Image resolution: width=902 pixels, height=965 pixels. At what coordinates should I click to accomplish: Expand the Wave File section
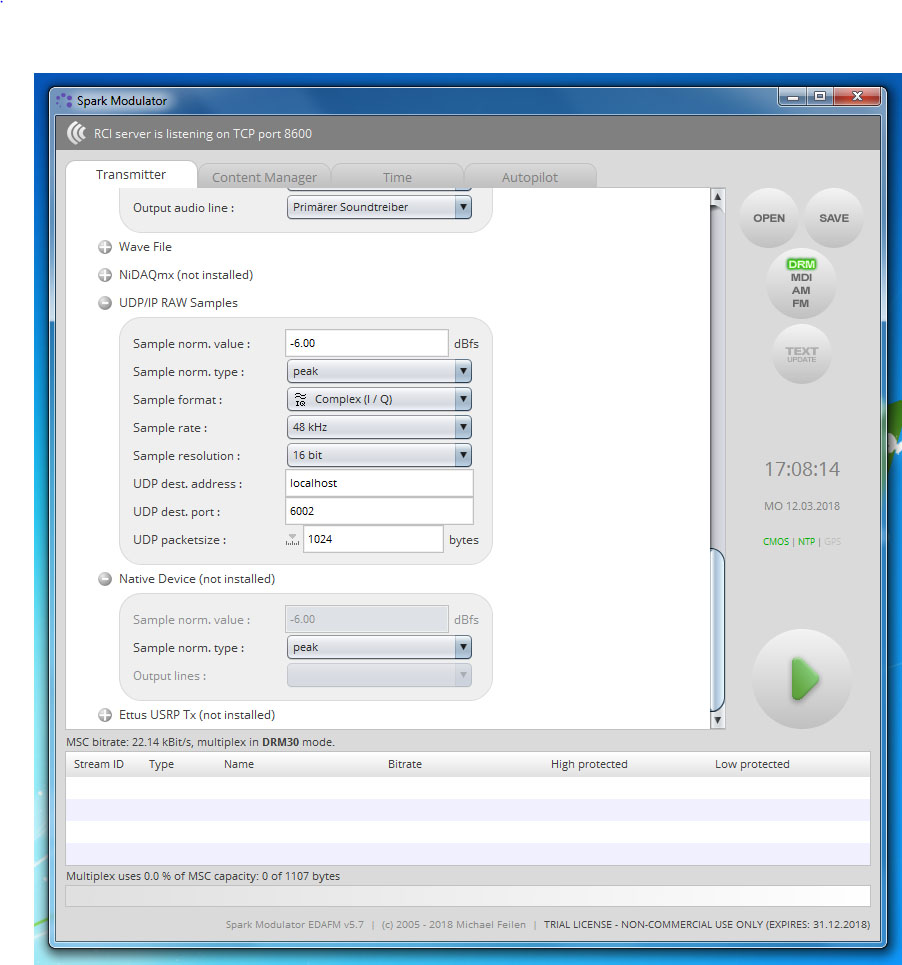tap(105, 247)
